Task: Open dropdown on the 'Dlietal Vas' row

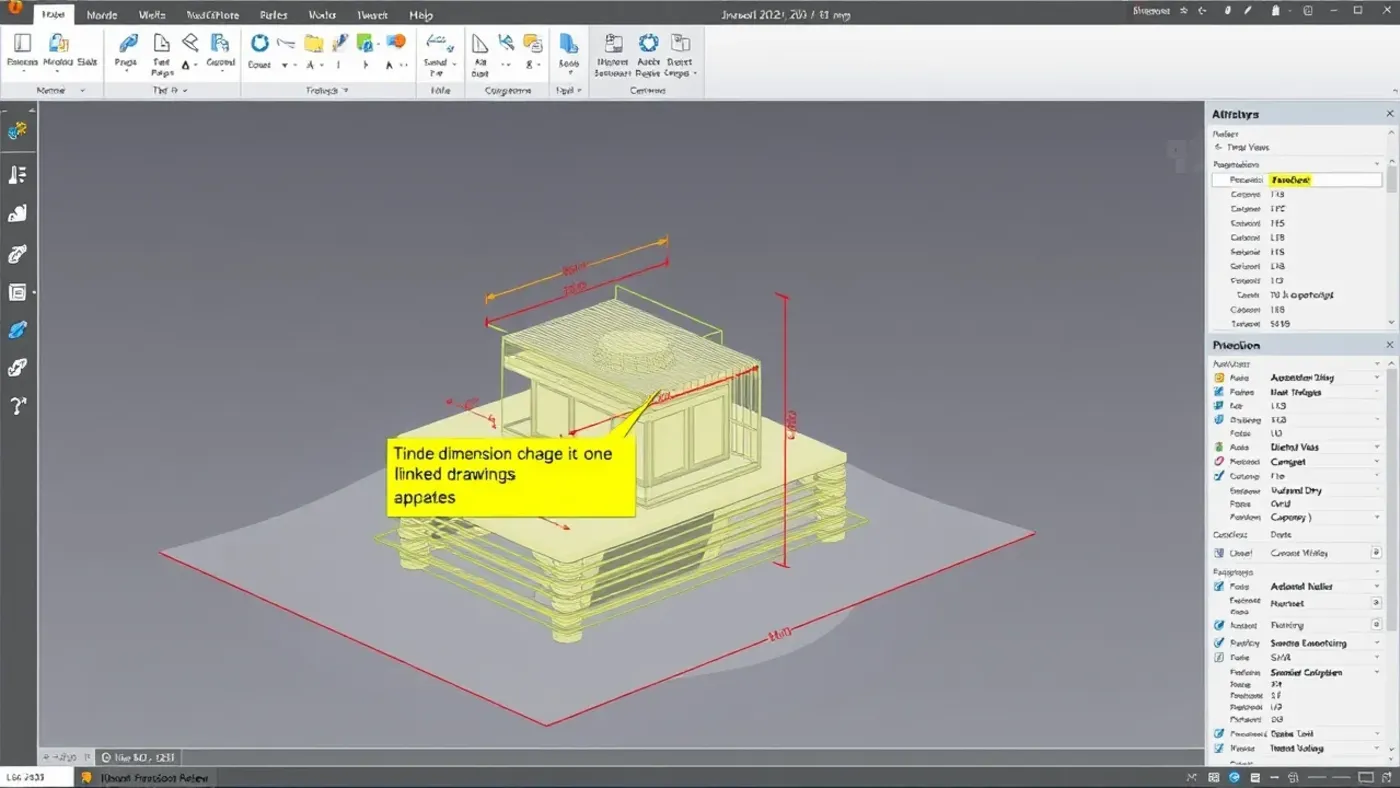Action: coord(1377,448)
